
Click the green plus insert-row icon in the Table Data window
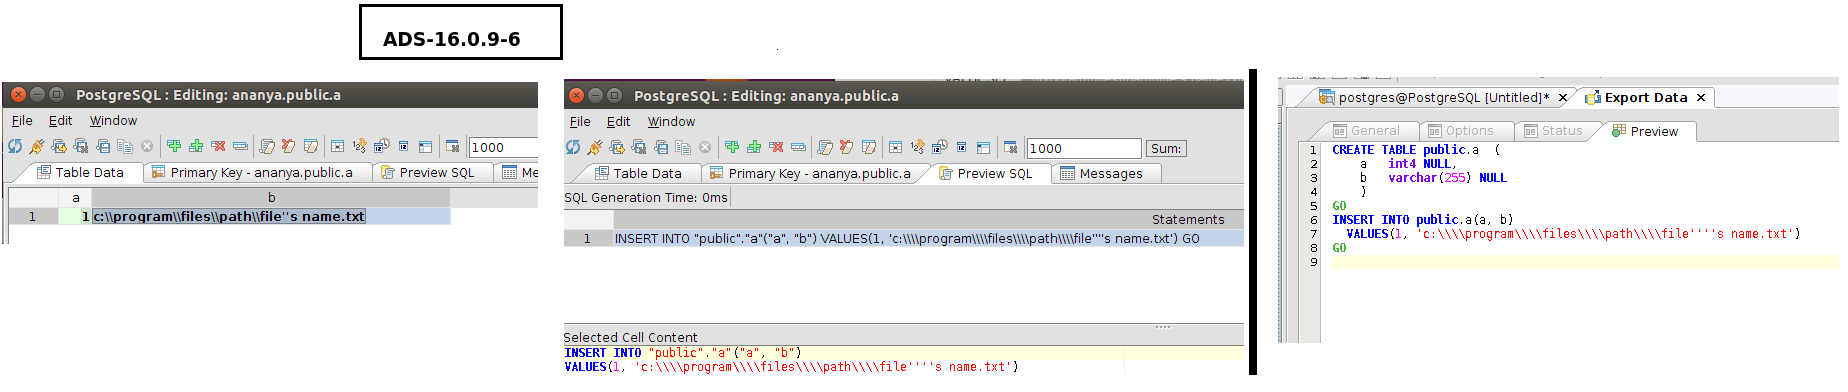pos(174,146)
